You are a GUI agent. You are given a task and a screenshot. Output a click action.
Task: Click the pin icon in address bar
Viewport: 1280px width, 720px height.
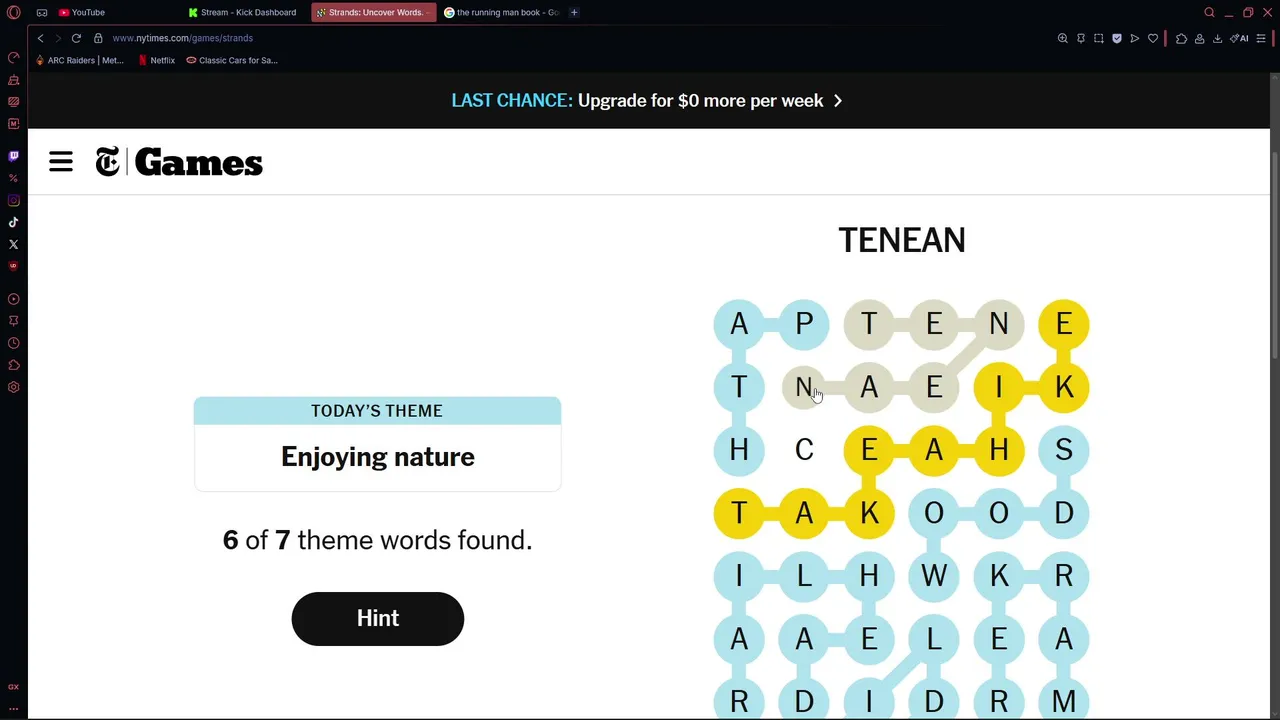click(x=1081, y=38)
